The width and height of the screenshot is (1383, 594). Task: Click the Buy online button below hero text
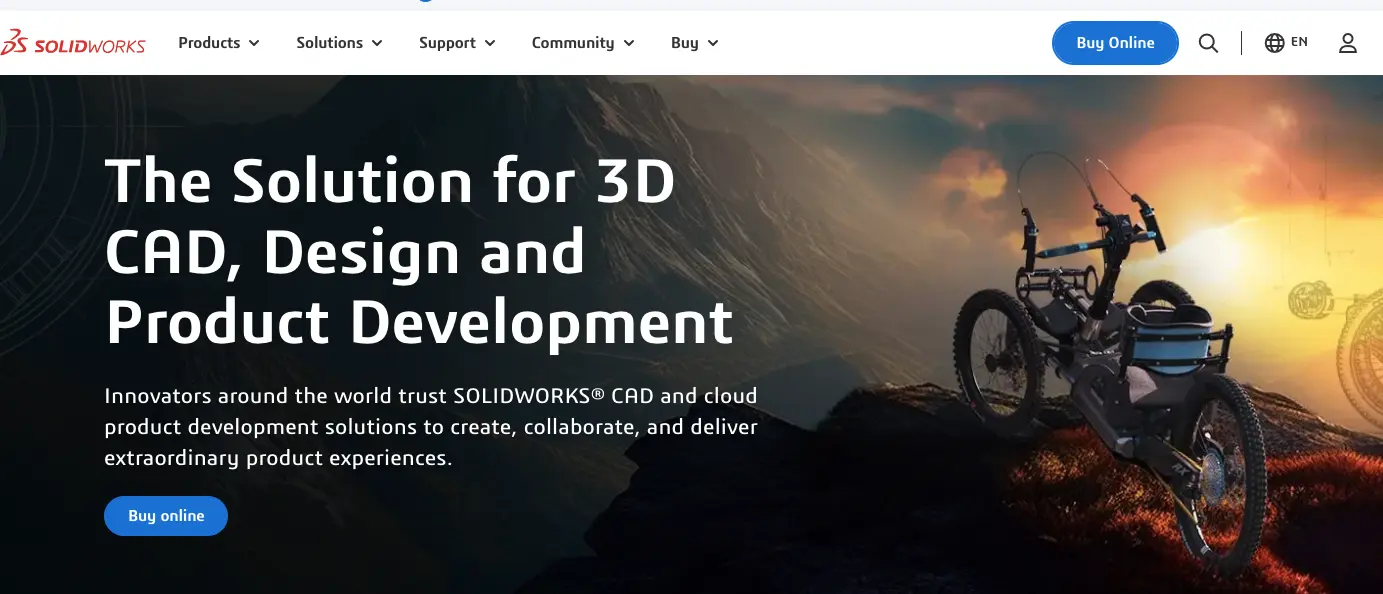(x=165, y=515)
